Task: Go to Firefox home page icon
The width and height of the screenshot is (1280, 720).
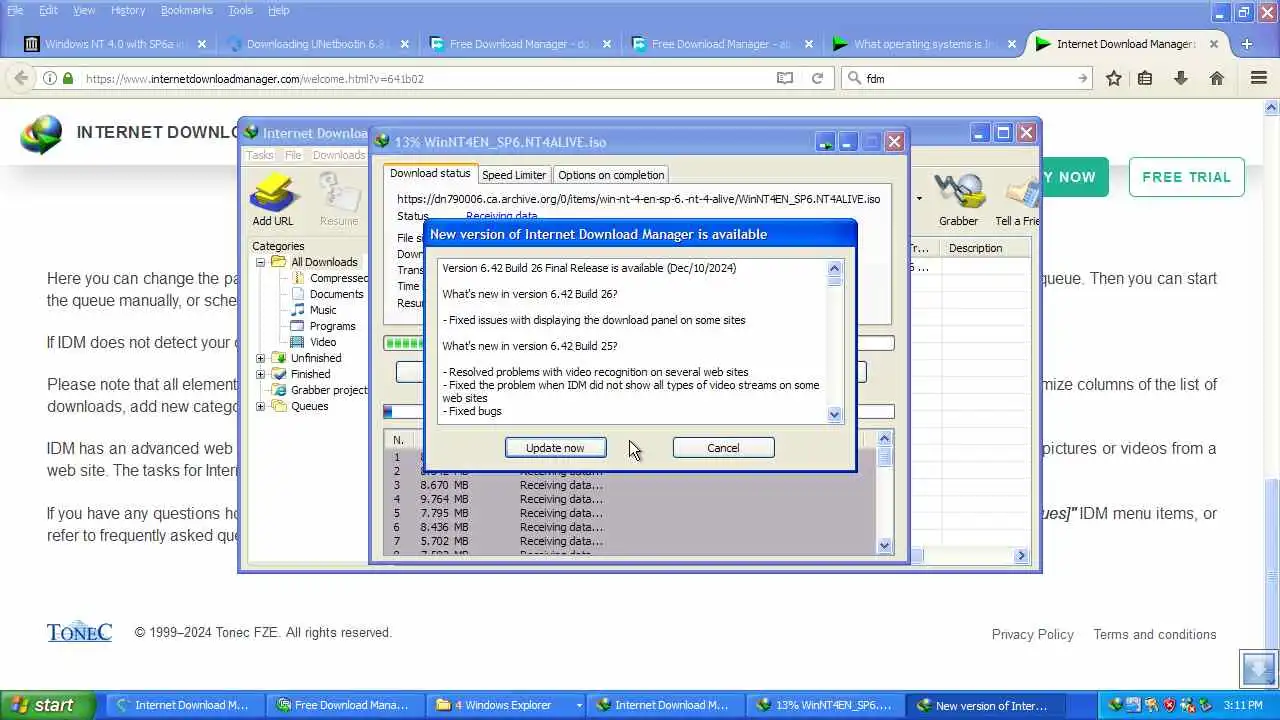Action: click(x=1217, y=78)
